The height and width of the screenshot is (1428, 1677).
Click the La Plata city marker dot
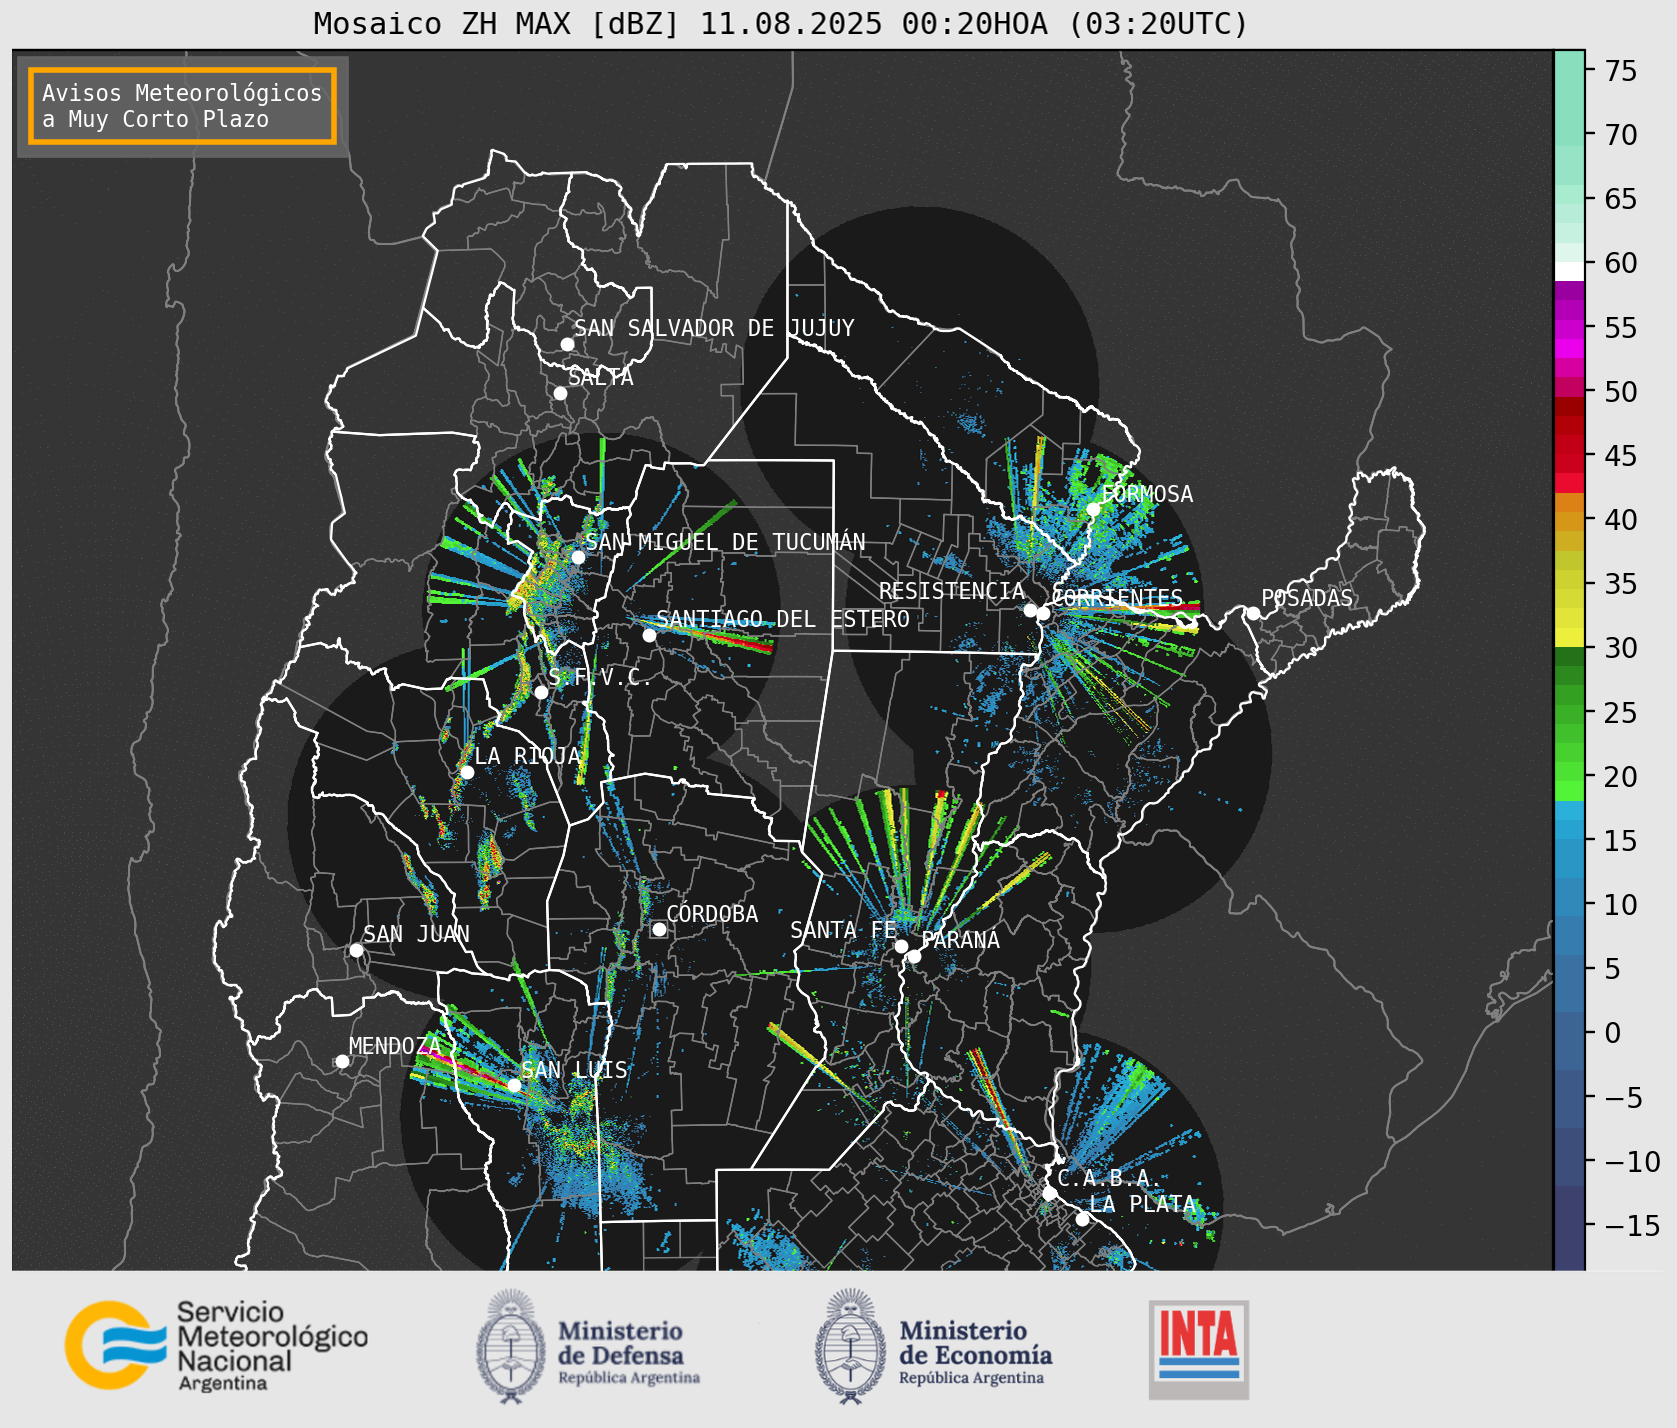pos(1082,1219)
